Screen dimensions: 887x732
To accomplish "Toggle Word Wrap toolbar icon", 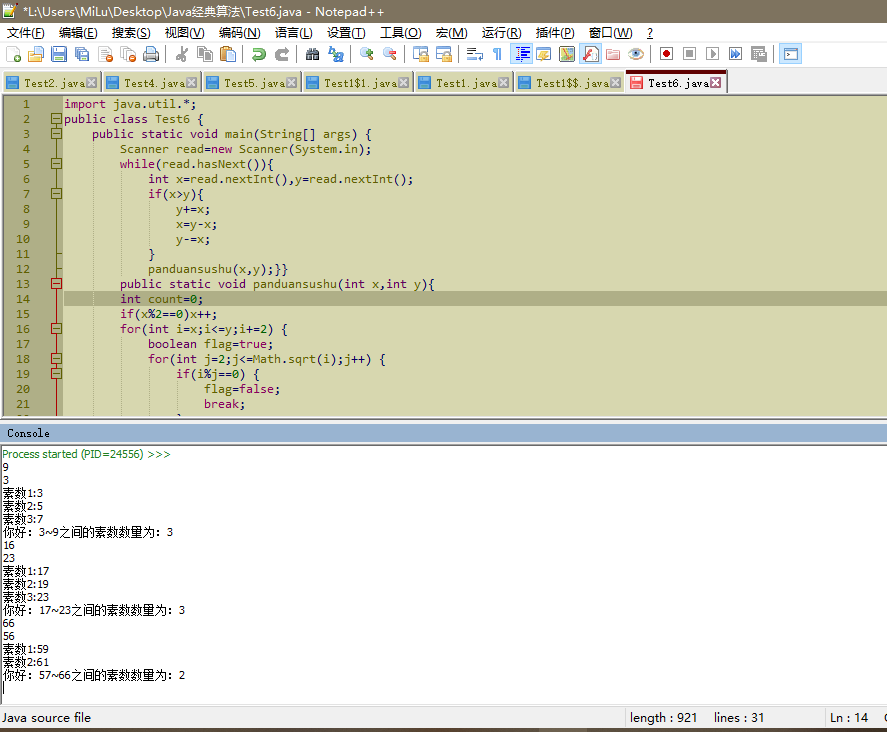I will [474, 54].
